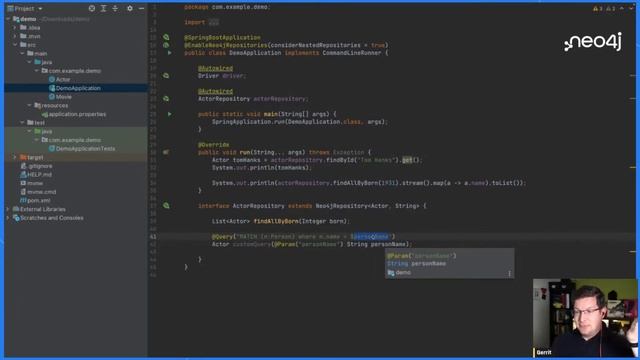The width and height of the screenshot is (640, 360).
Task: Select Movie class in project tree
Action: point(64,97)
